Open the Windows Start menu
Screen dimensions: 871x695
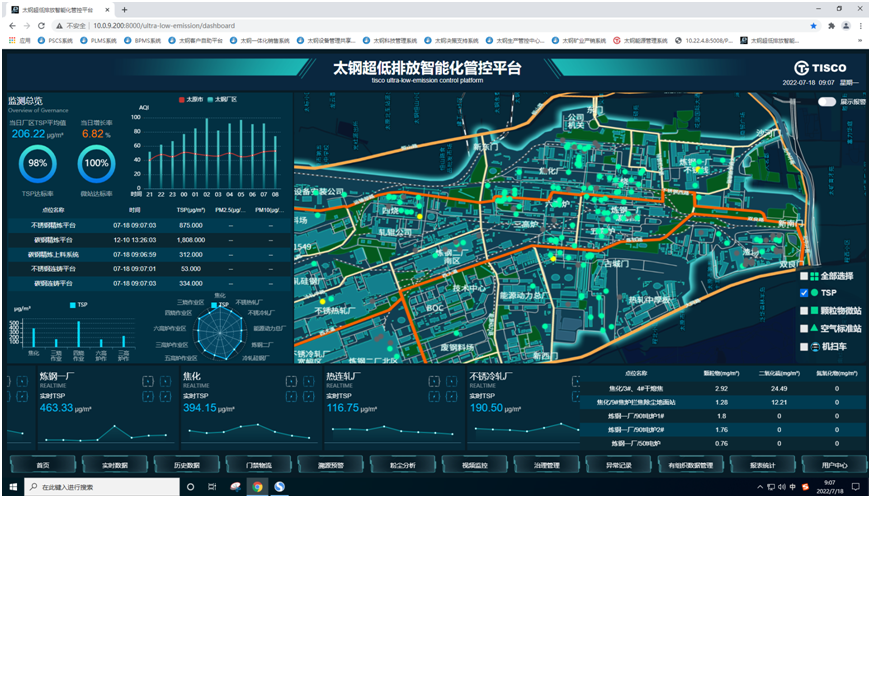13,487
